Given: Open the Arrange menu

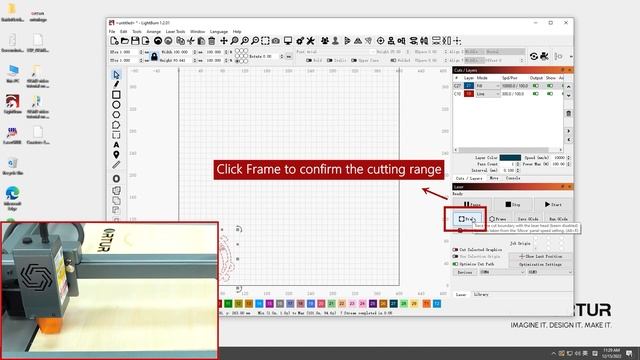Looking at the screenshot, I should [x=153, y=31].
